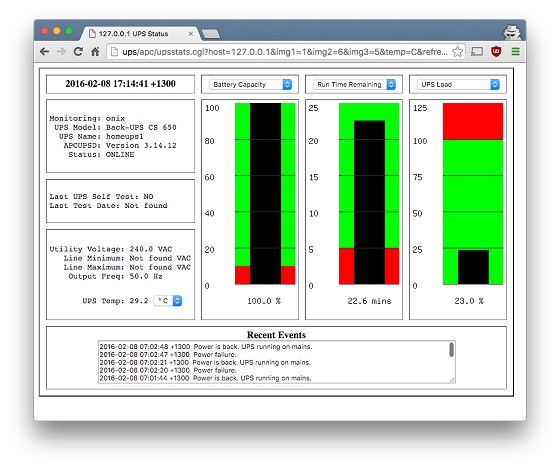Click the URL address bar
The height and width of the screenshot is (469, 560).
(x=279, y=52)
